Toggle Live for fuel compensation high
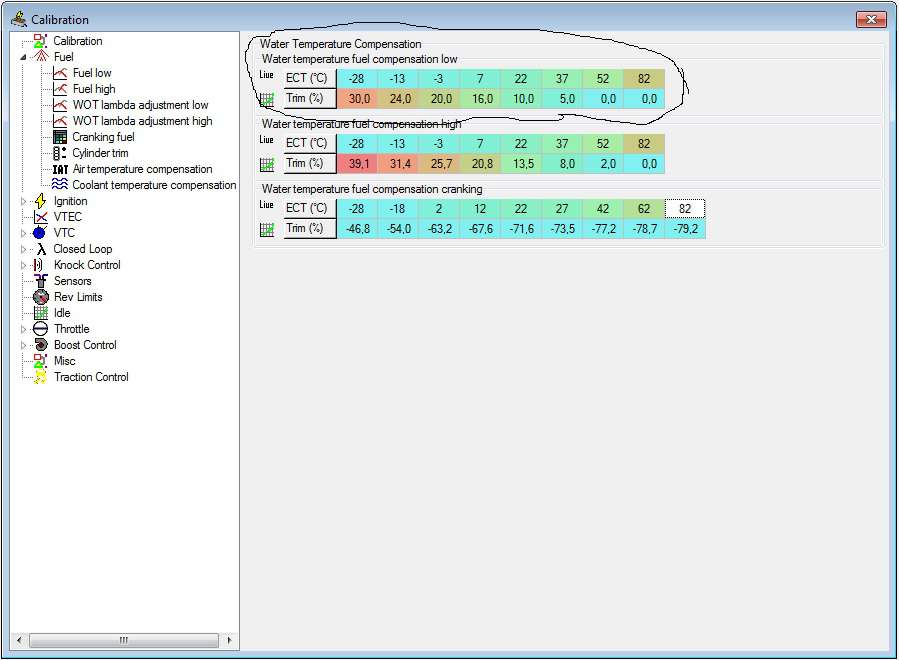 pyautogui.click(x=267, y=139)
